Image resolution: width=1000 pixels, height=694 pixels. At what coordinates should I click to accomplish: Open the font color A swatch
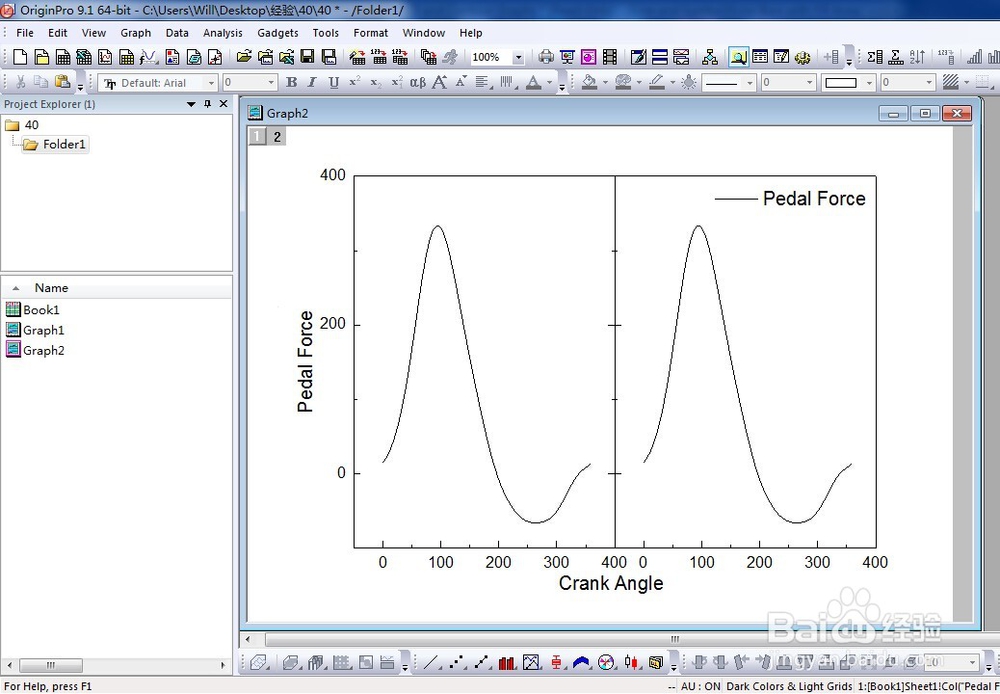(534, 82)
